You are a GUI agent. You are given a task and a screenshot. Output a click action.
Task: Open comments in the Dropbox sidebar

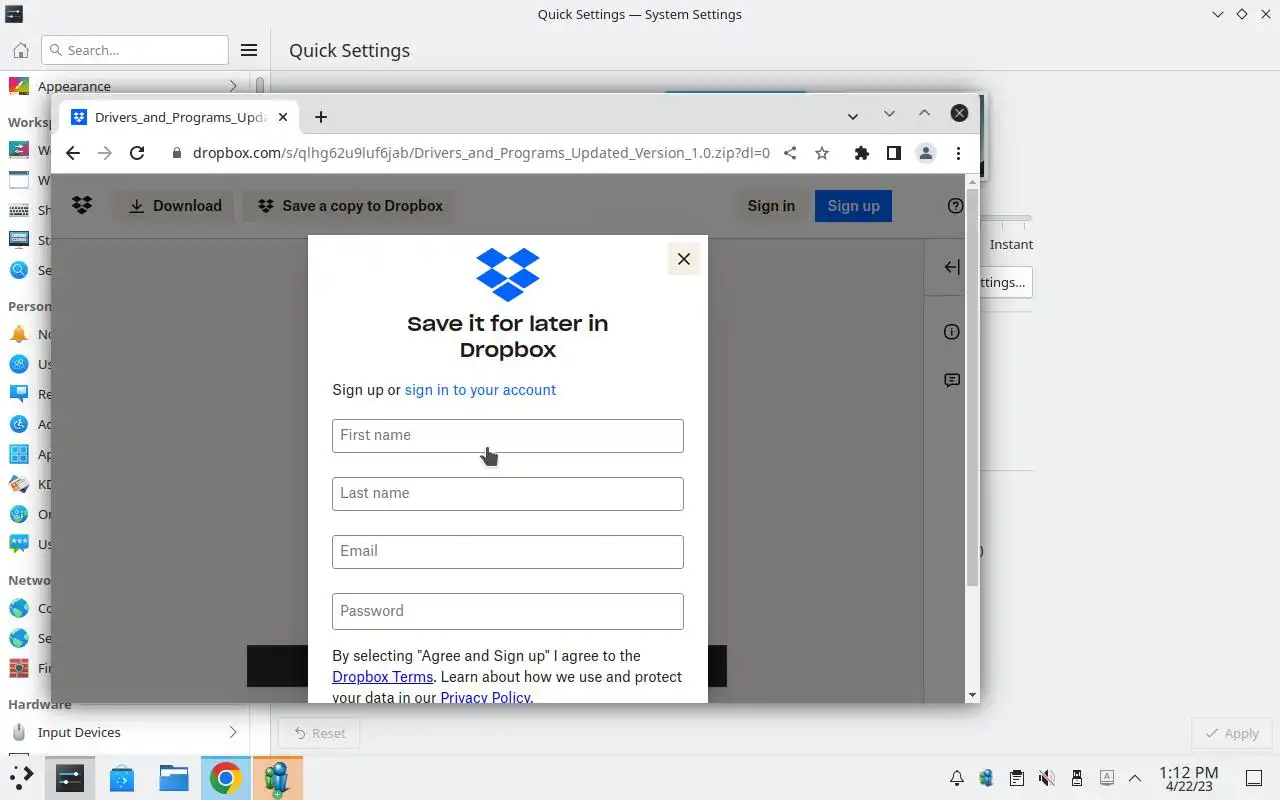952,380
